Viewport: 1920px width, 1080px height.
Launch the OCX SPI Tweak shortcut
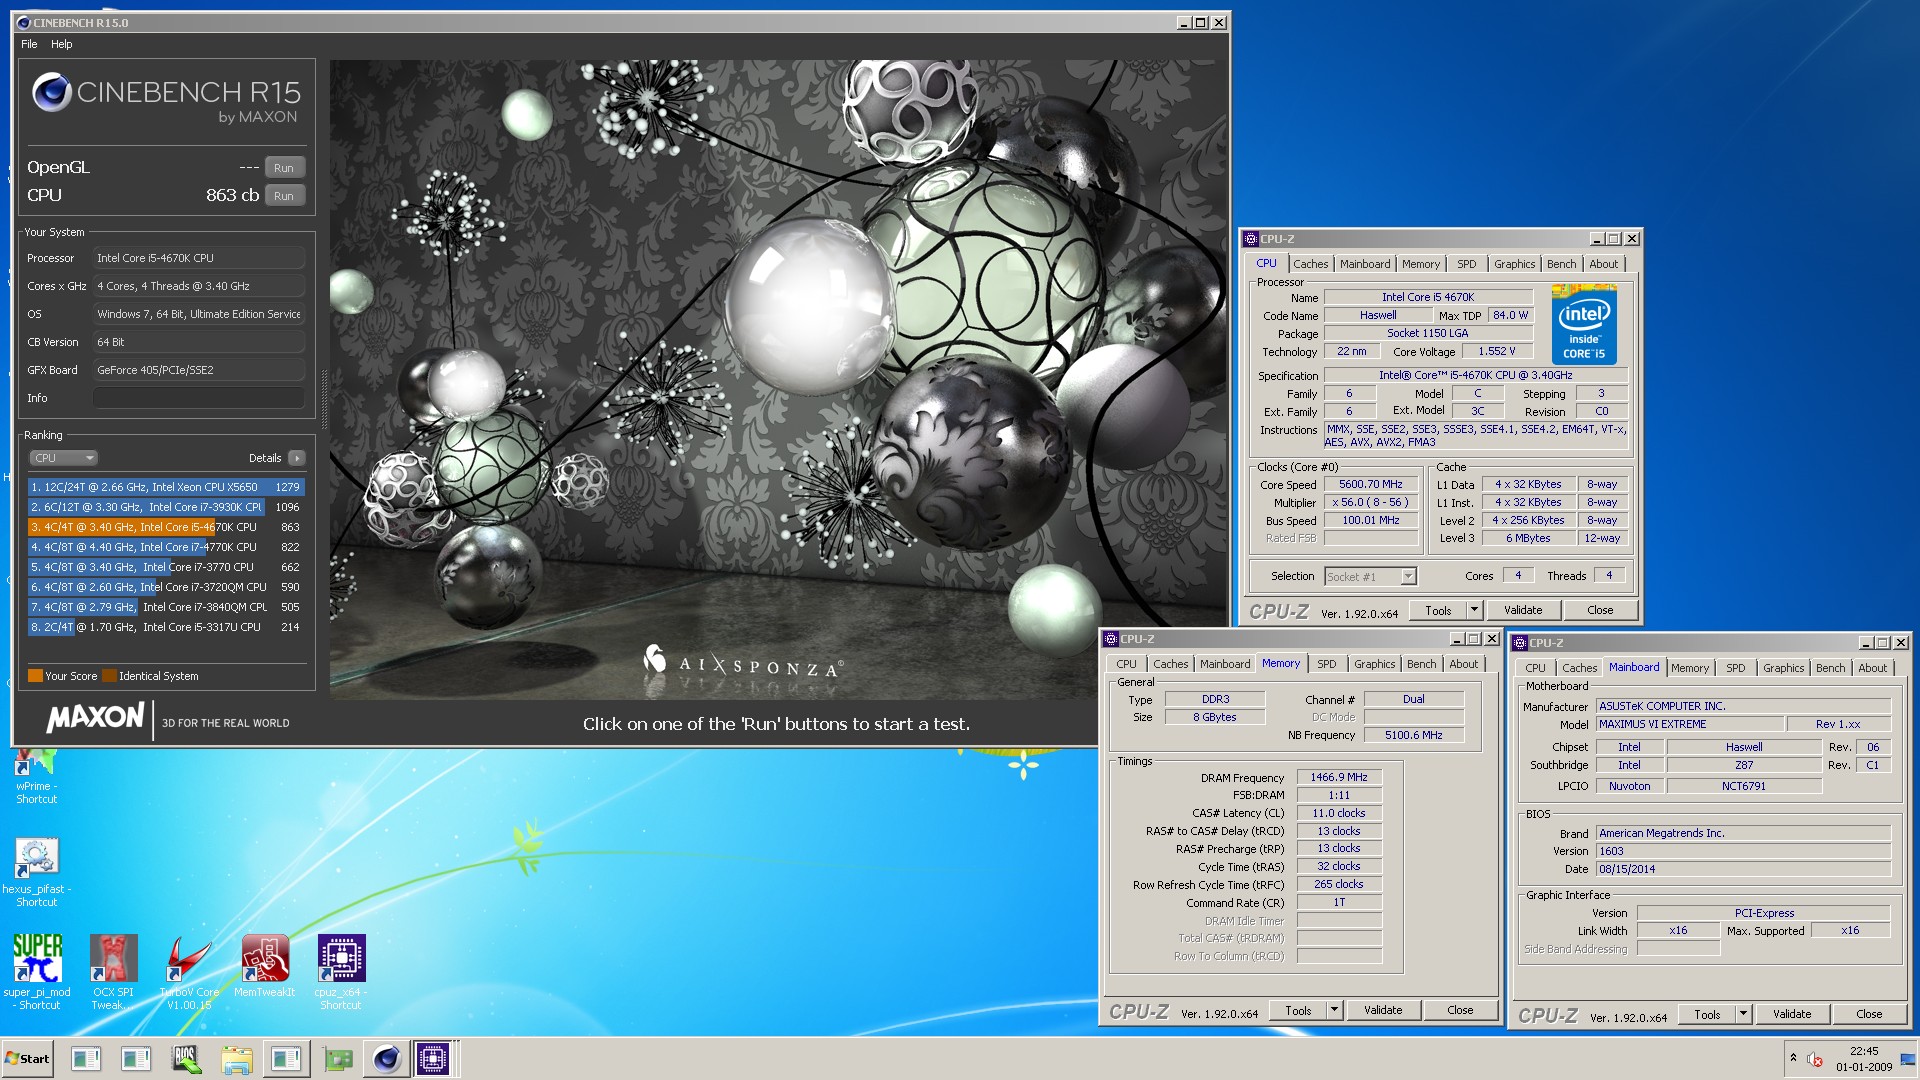coord(113,971)
